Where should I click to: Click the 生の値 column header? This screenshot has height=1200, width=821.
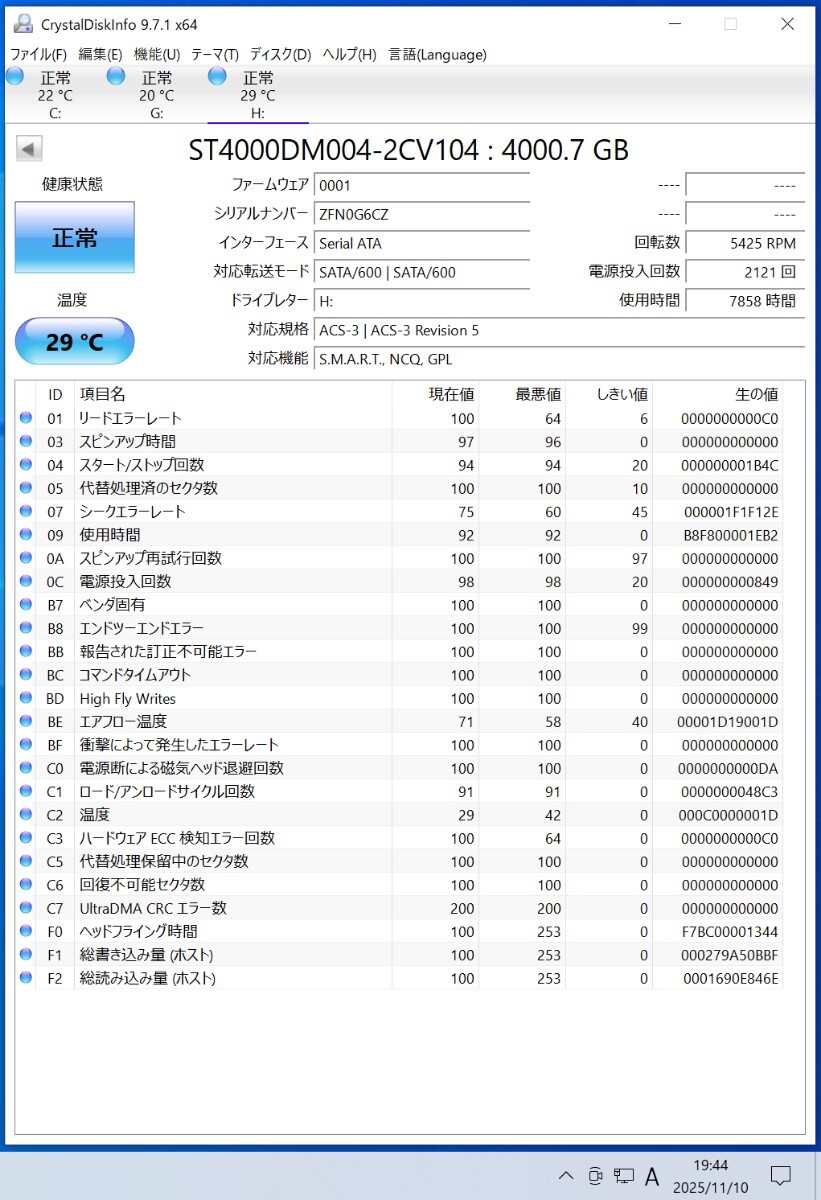pos(718,395)
